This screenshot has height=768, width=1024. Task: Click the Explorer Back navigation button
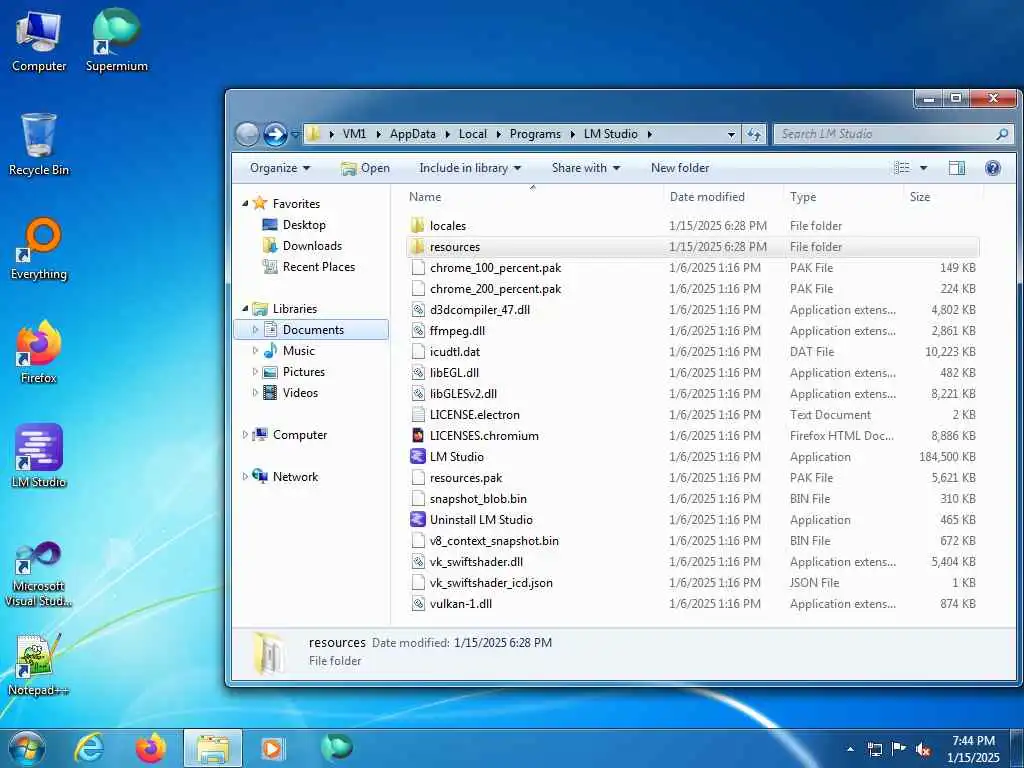247,134
